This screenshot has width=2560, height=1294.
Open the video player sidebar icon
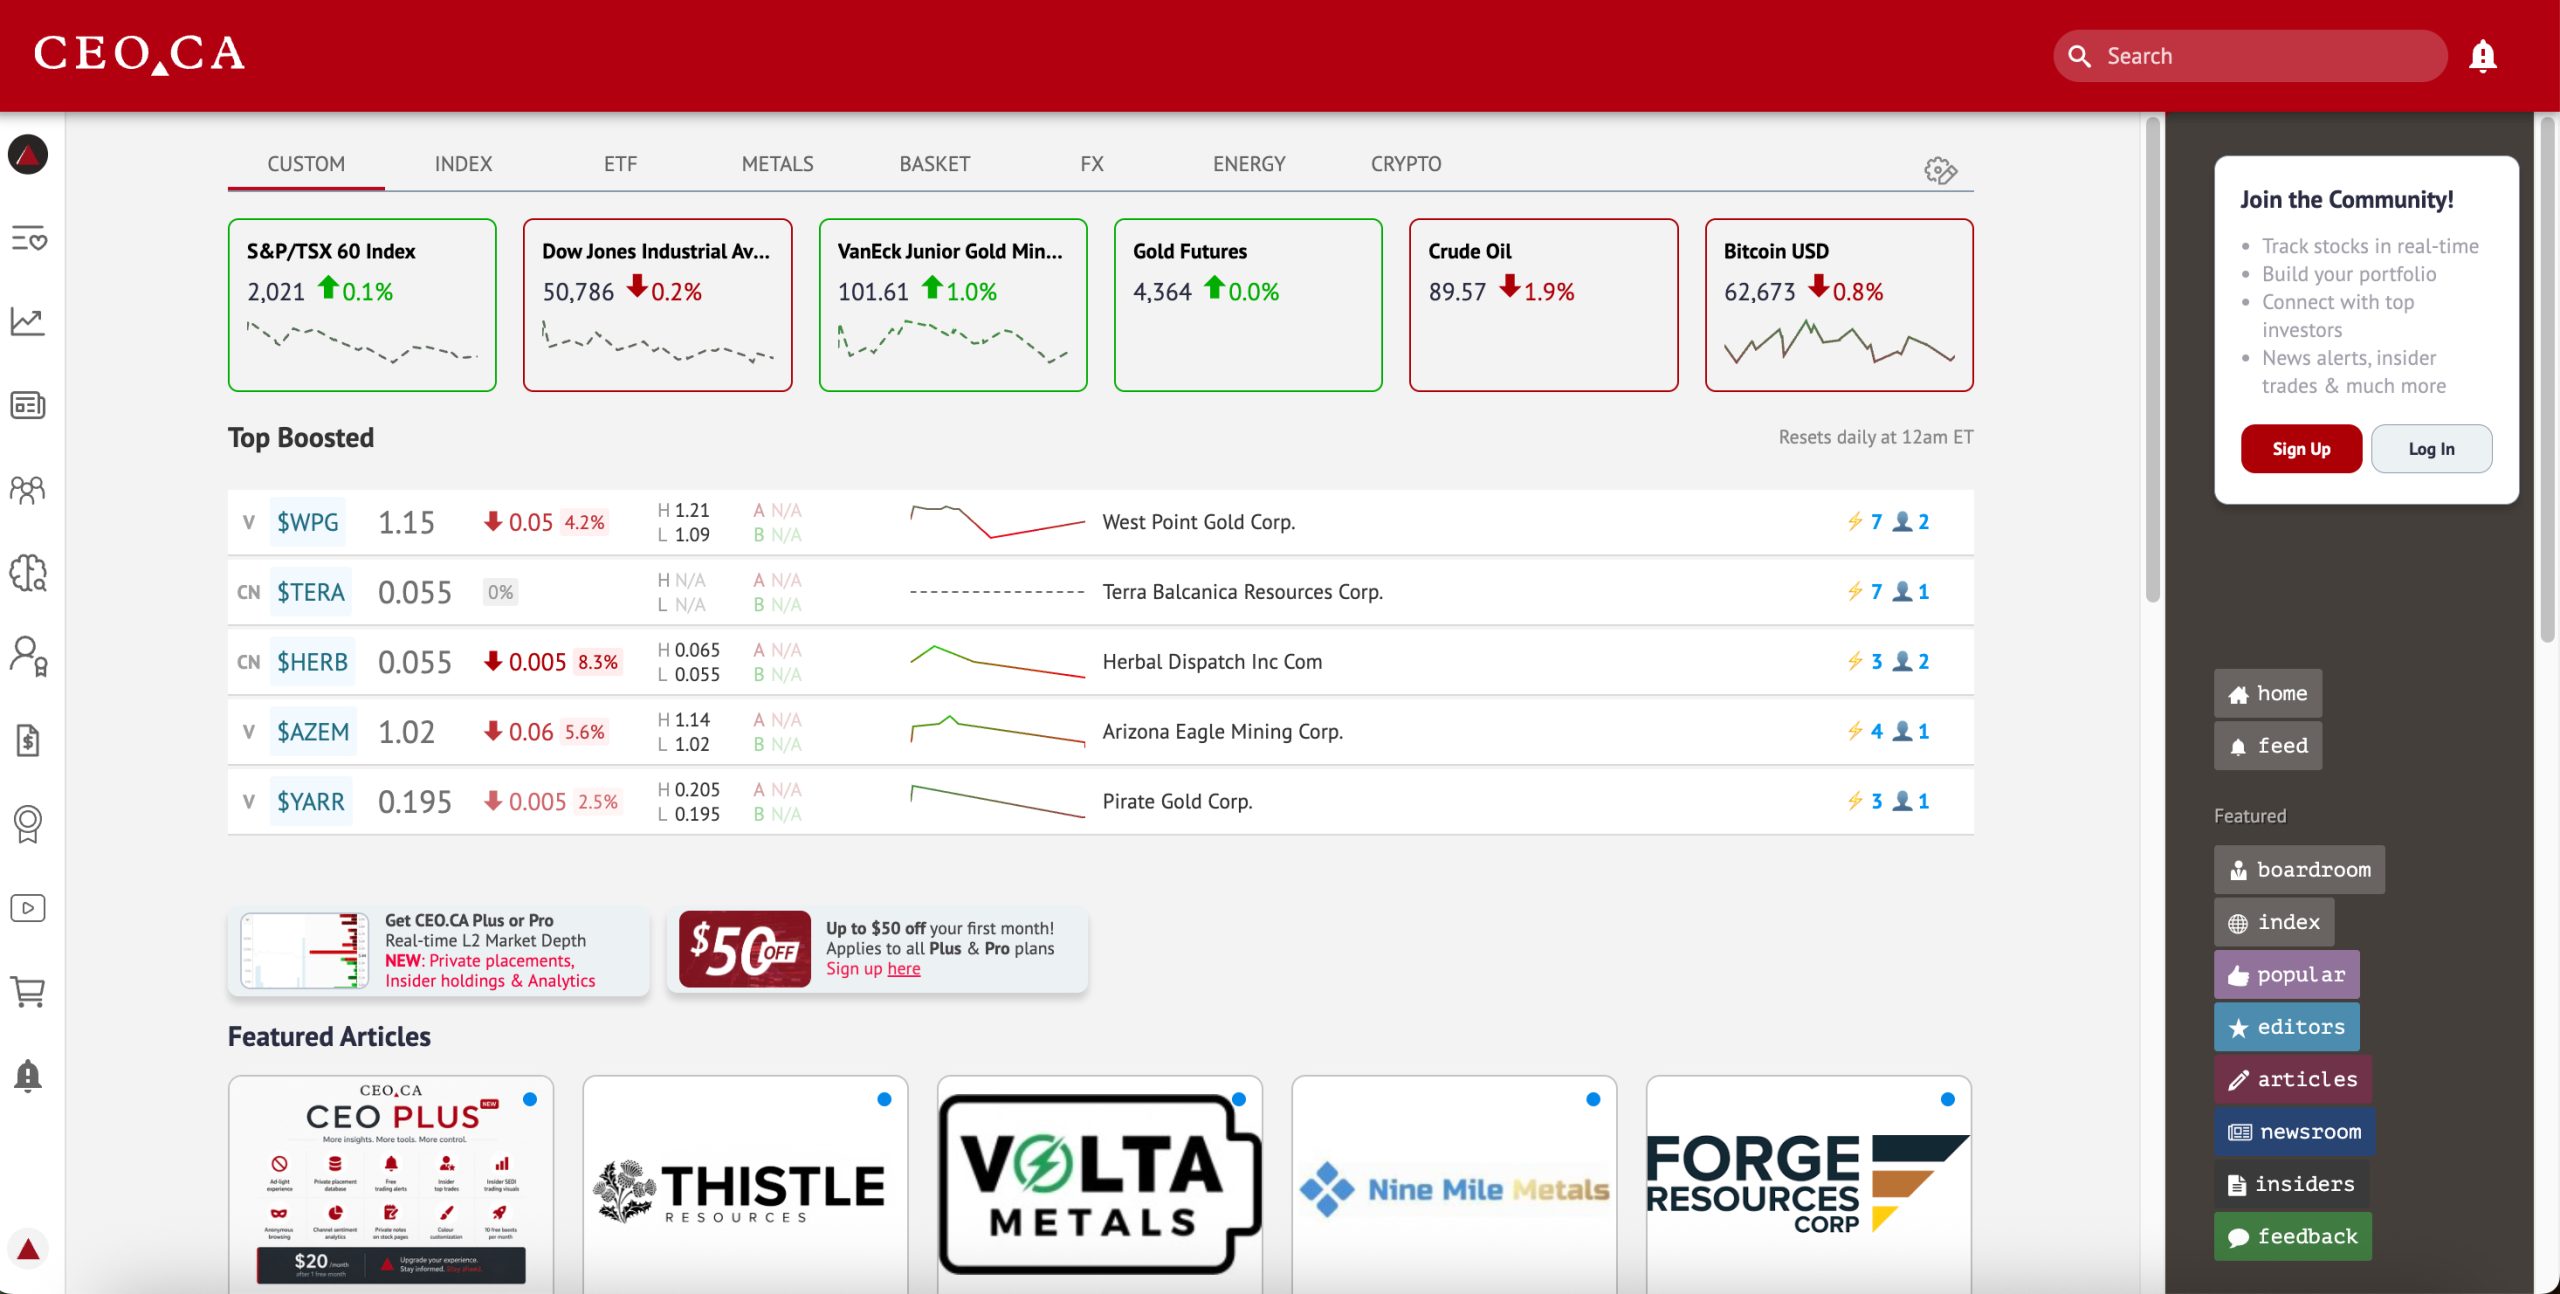pos(28,908)
